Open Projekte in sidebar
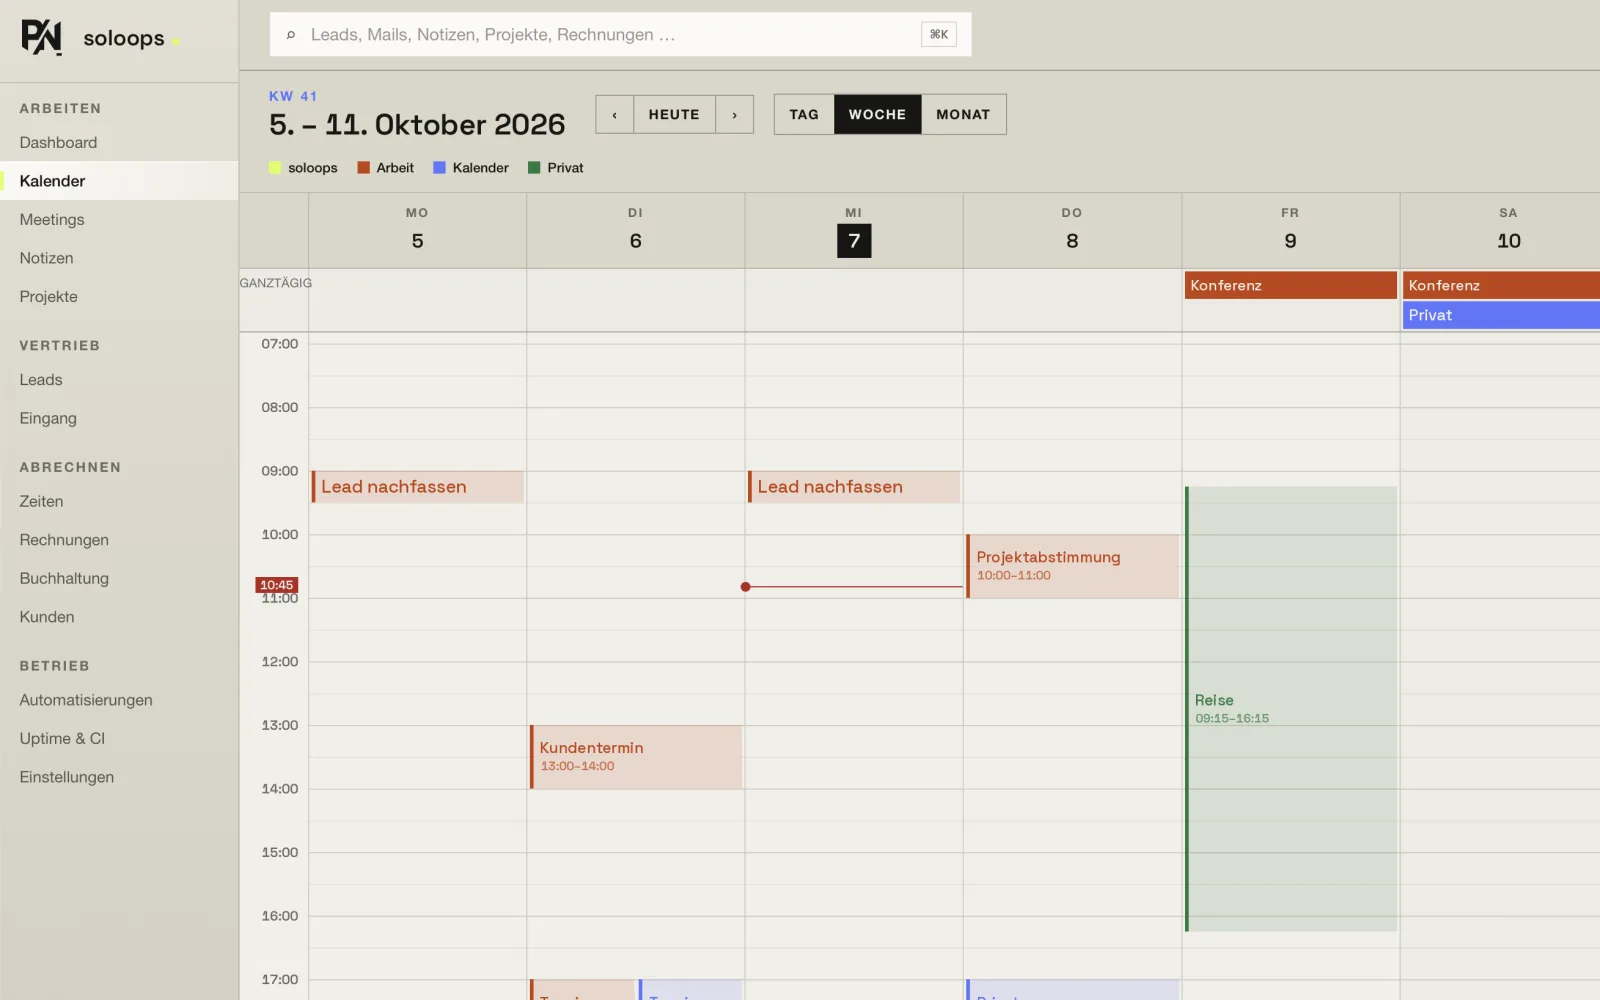 click(x=119, y=297)
